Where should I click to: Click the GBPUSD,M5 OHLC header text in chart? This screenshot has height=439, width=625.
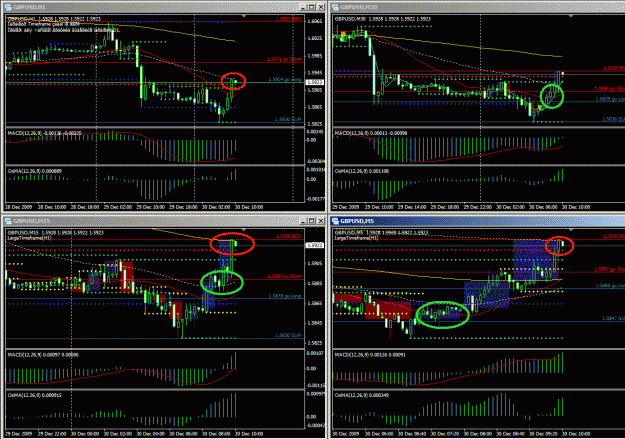381,233
